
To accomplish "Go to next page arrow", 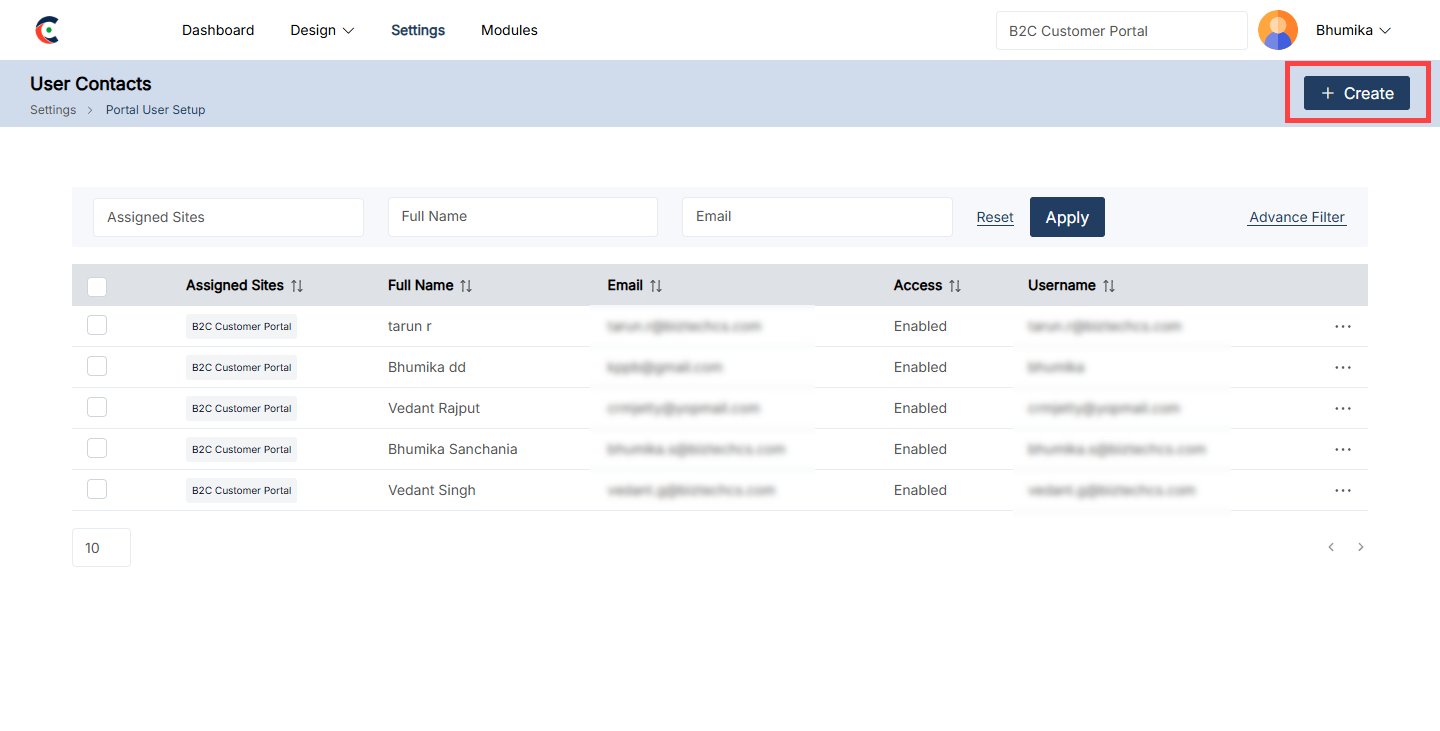I will [1360, 547].
